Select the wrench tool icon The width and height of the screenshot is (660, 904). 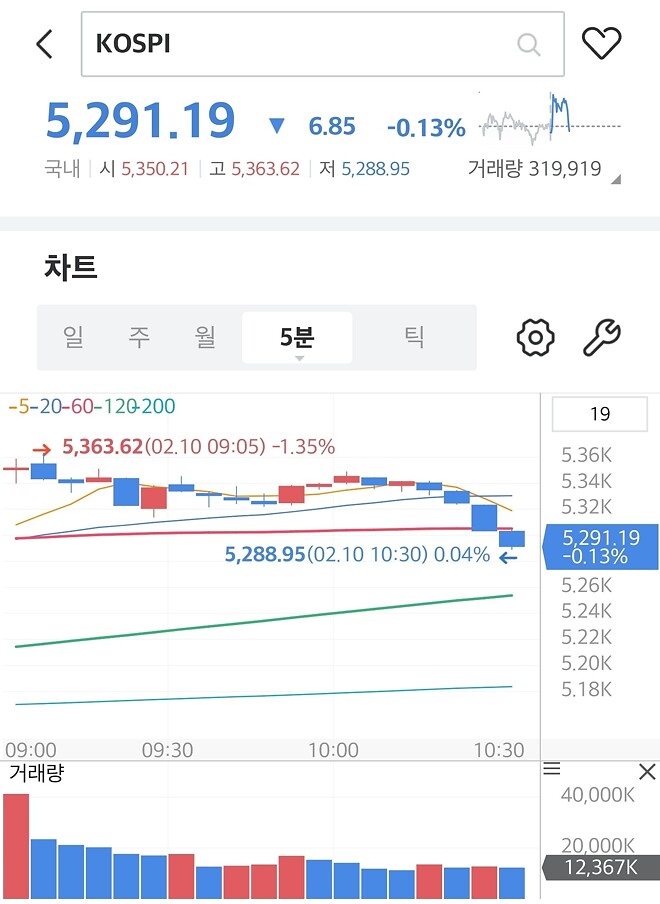(603, 337)
